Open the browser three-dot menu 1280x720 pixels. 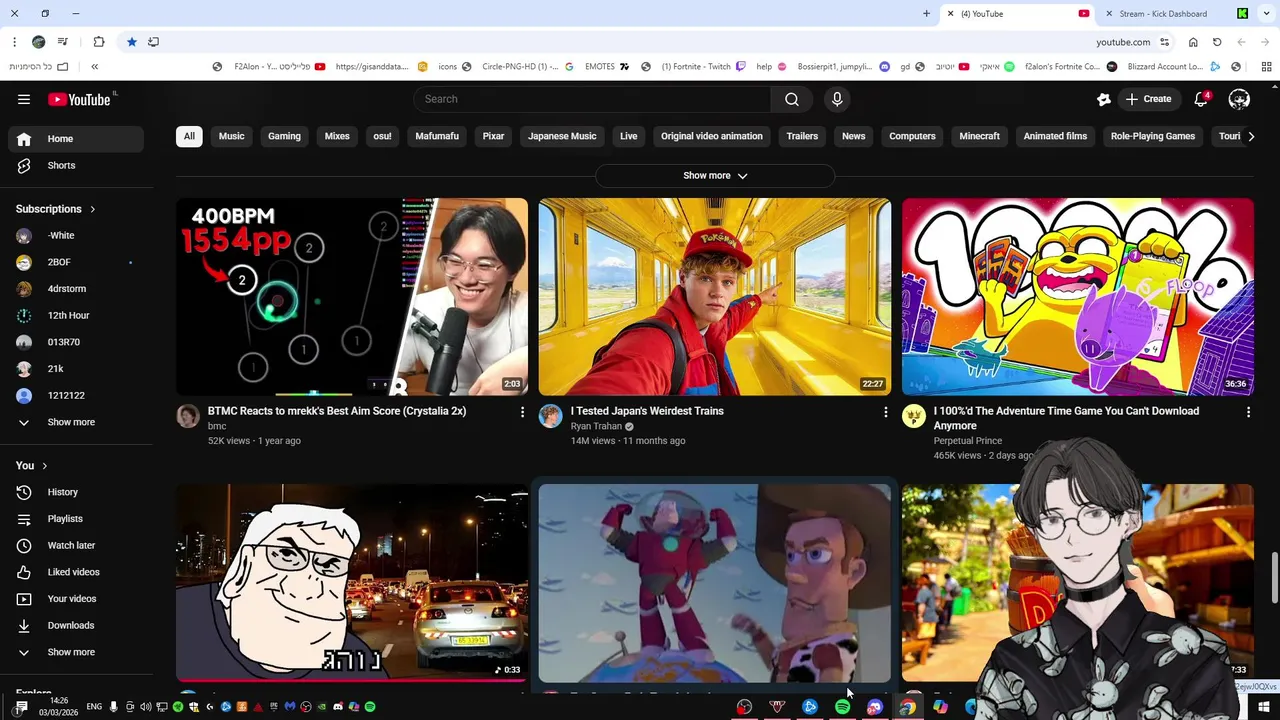[14, 42]
